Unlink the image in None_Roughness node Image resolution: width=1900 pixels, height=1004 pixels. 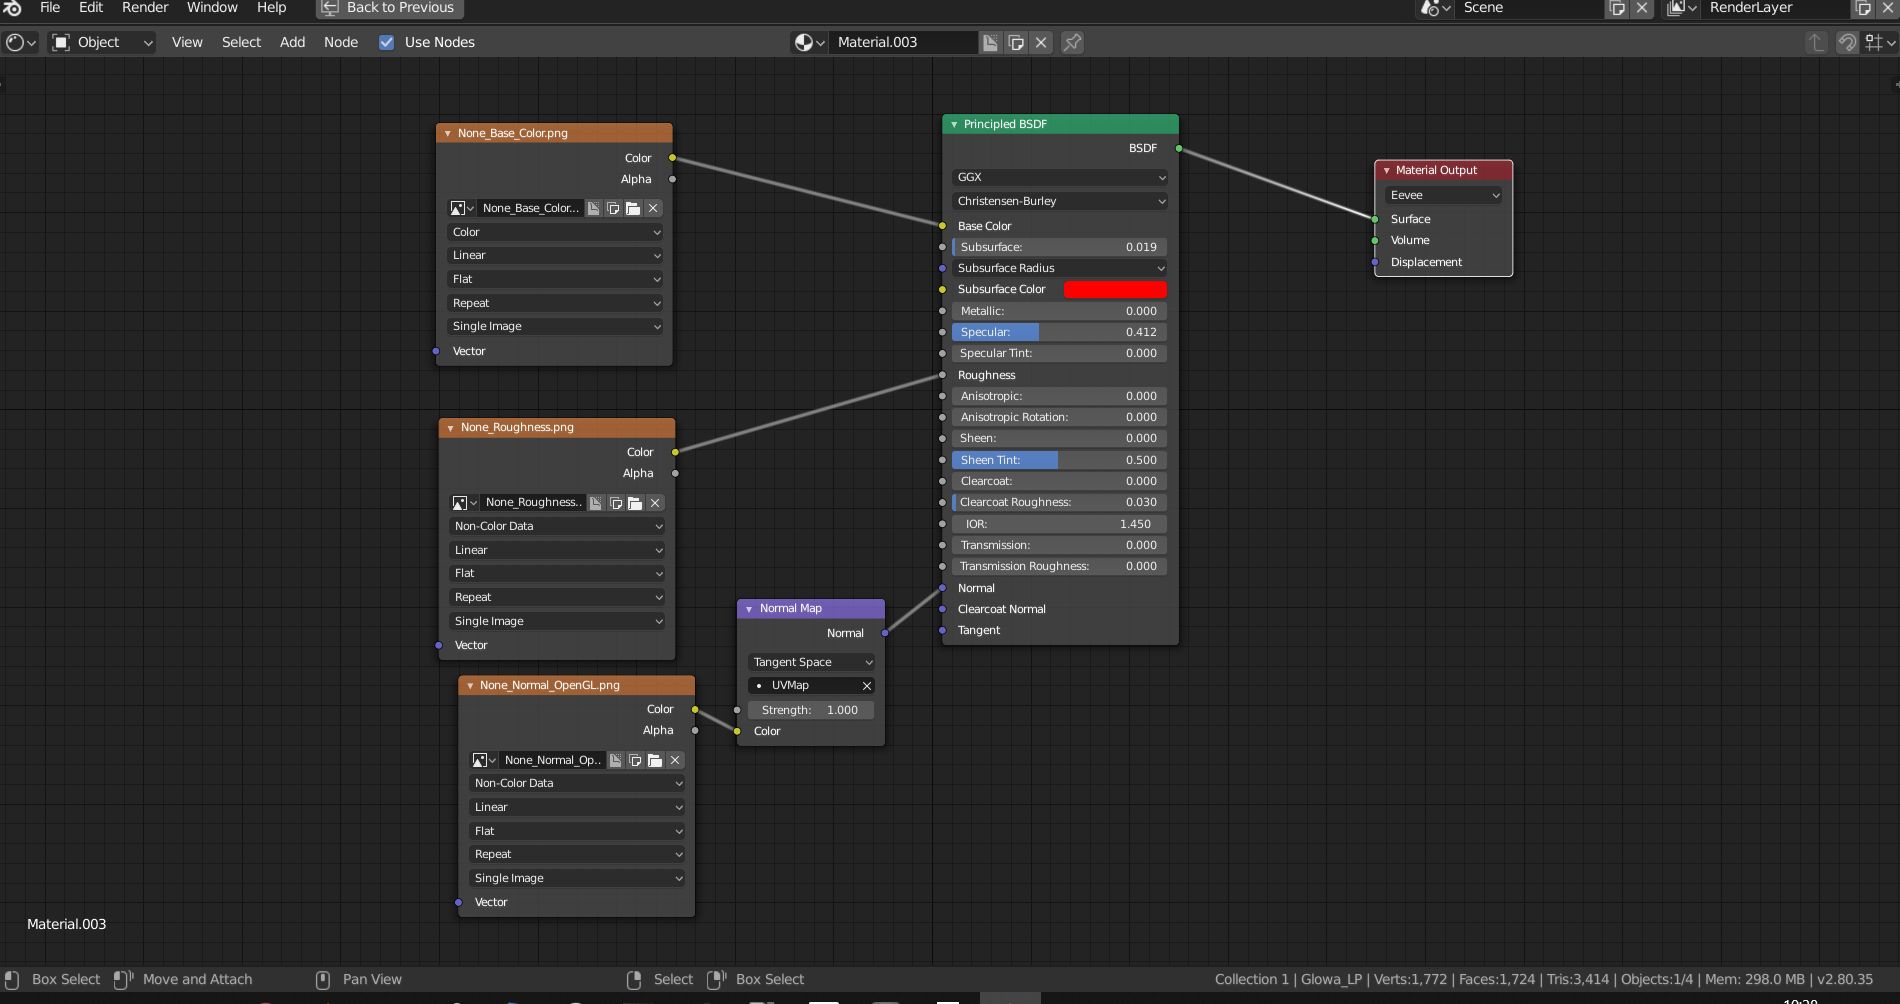(x=655, y=503)
